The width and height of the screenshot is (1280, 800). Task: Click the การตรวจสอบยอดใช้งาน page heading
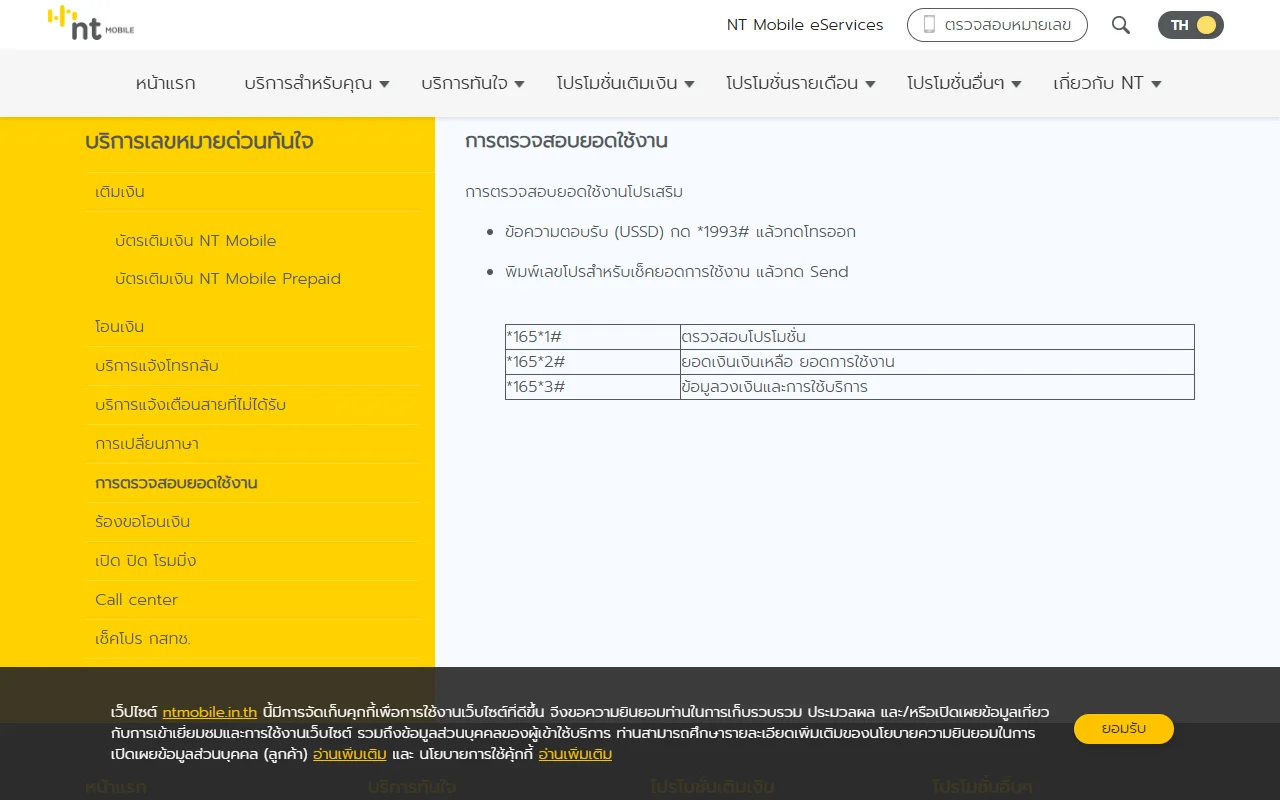567,141
